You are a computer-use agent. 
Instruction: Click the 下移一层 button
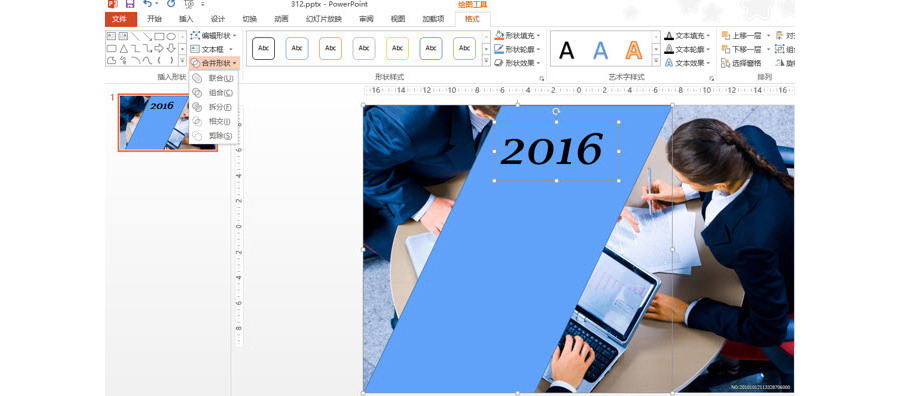coord(741,49)
